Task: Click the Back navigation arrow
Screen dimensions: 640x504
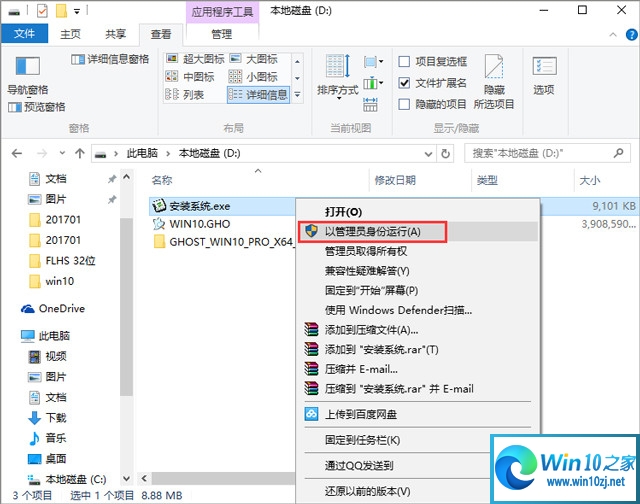Action: (x=17, y=153)
